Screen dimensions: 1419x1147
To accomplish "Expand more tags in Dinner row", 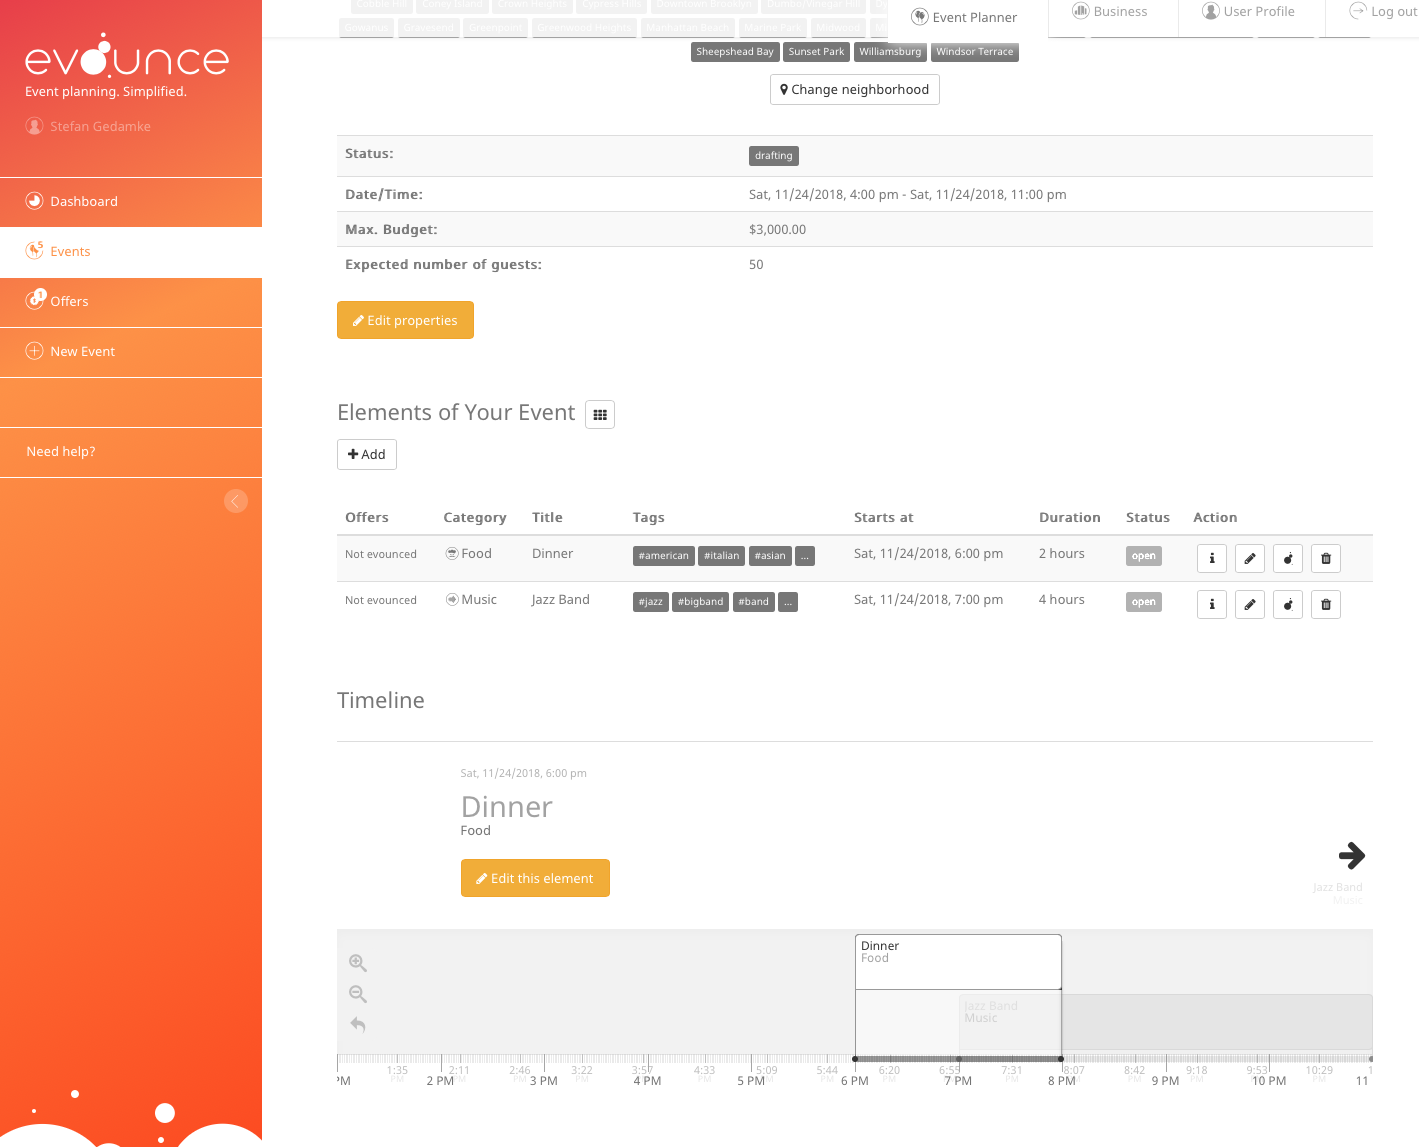I will pos(805,556).
